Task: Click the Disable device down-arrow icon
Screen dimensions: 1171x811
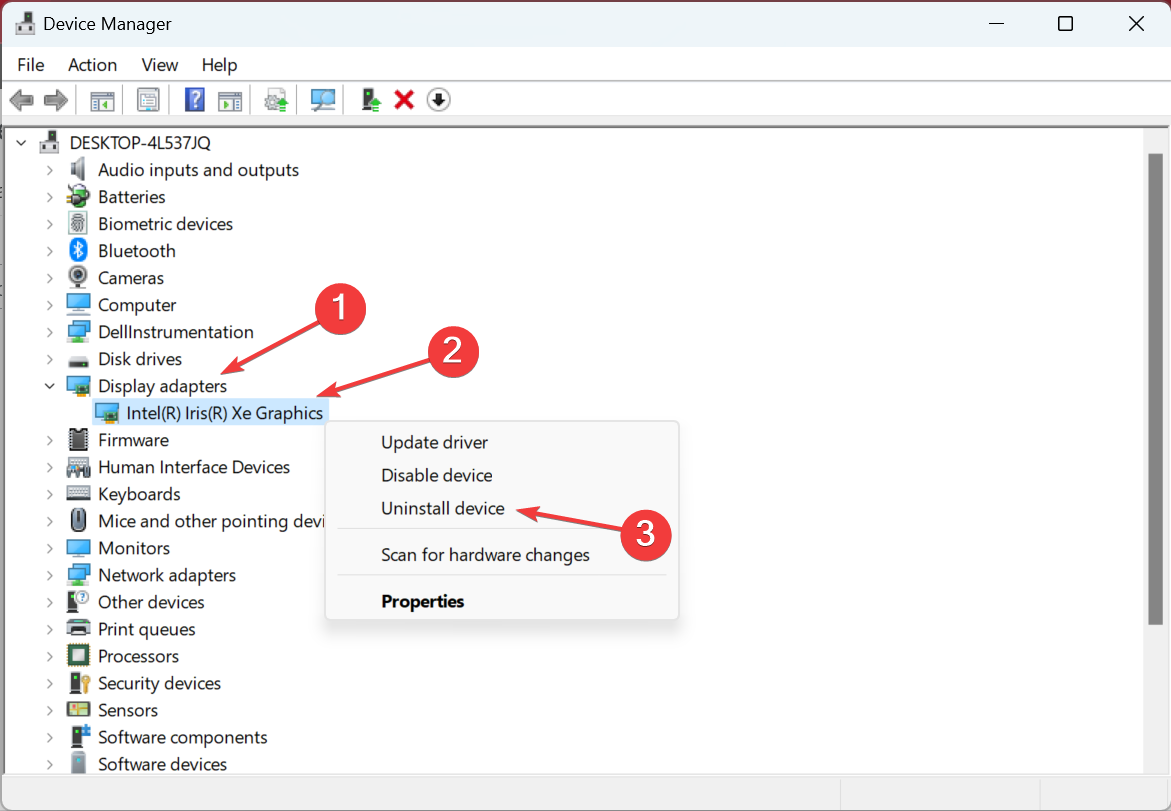Action: [438, 99]
